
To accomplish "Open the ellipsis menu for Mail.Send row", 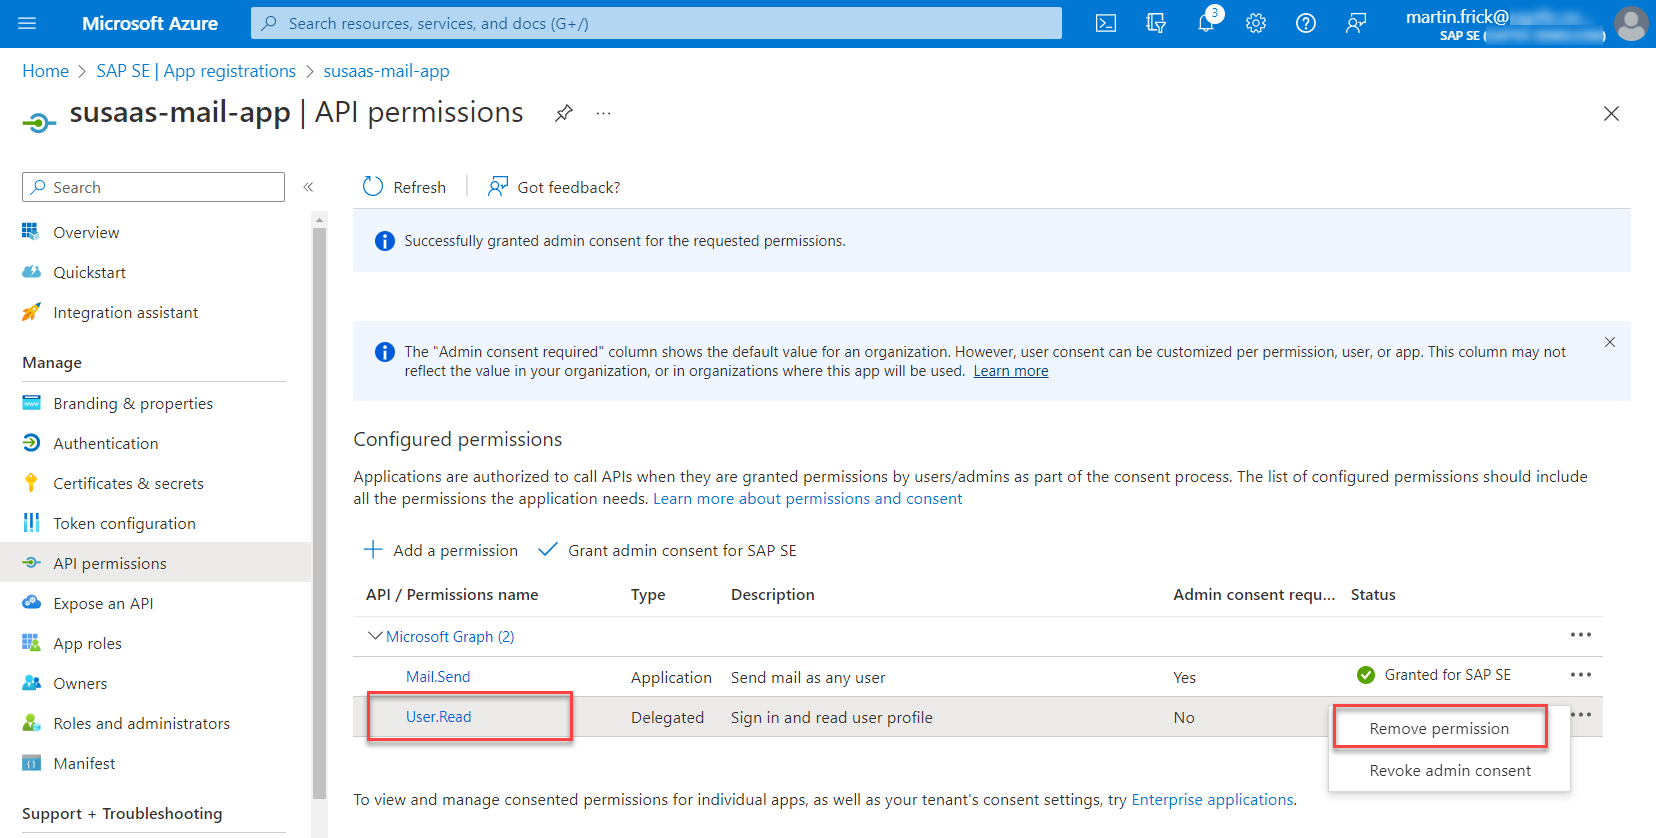I will coord(1581,675).
